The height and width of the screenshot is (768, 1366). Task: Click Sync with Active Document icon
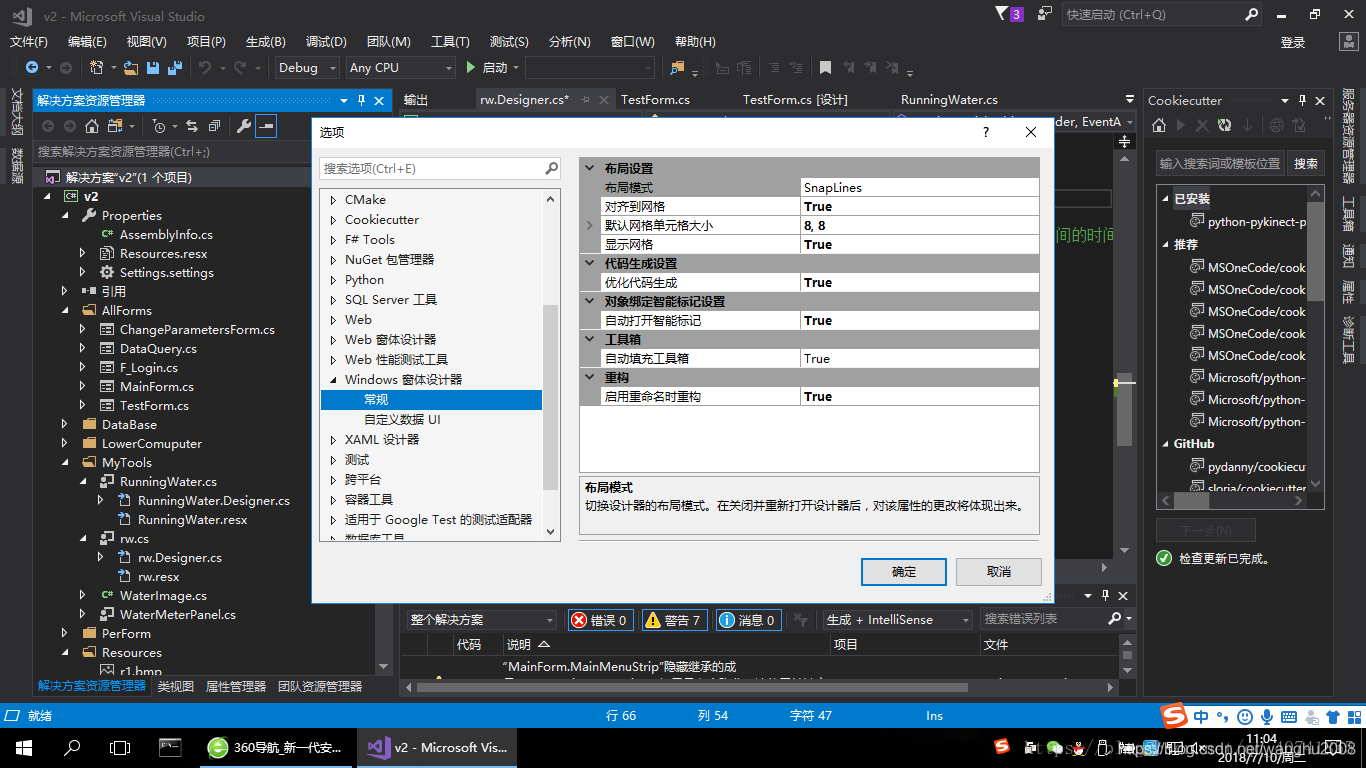tap(191, 126)
